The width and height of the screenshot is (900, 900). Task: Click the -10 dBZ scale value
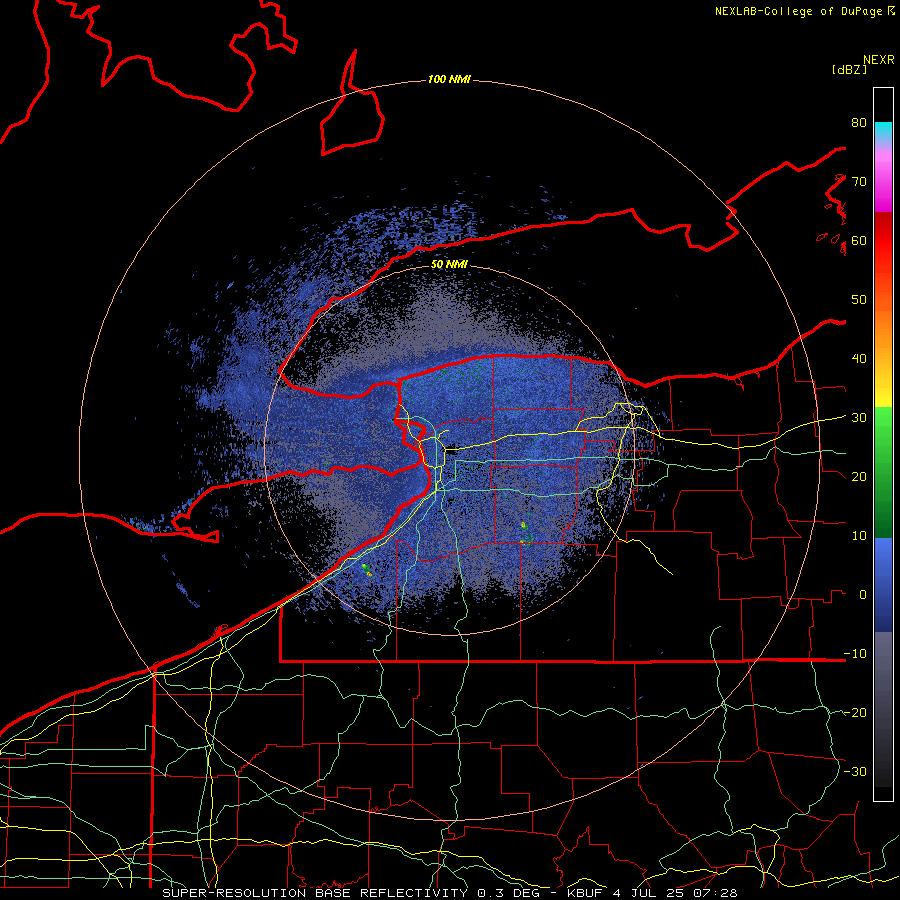855,654
